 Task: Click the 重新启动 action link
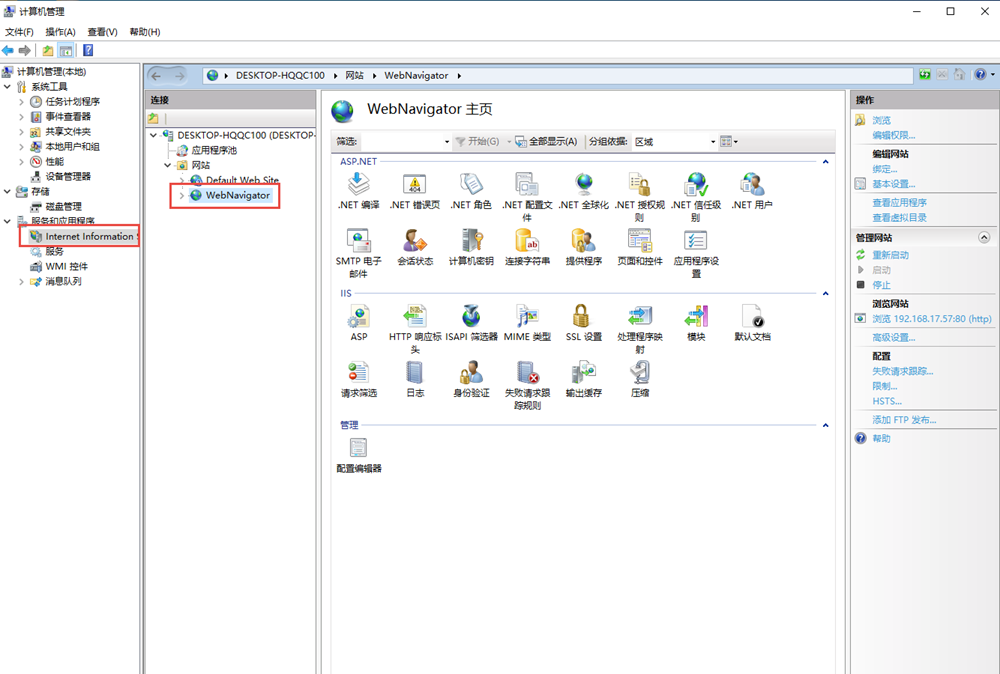pyautogui.click(x=890, y=255)
